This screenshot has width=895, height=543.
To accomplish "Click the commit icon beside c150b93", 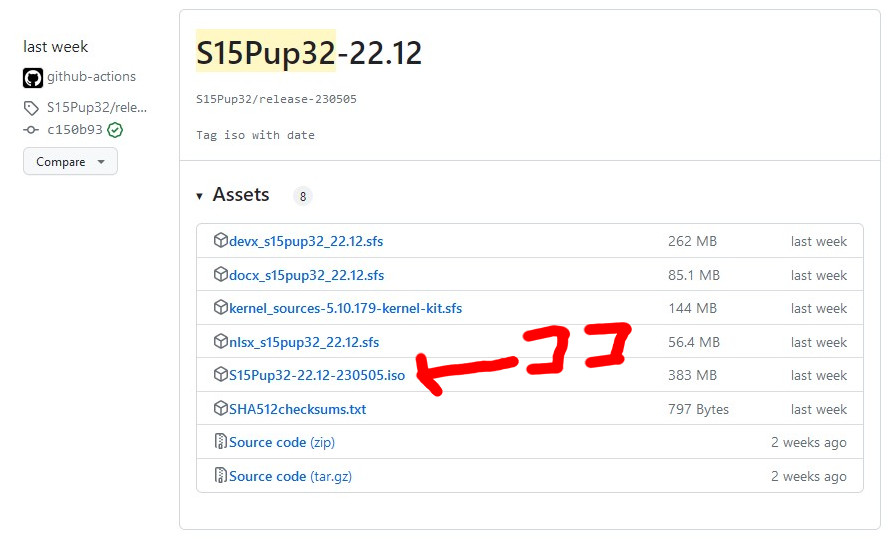I will pyautogui.click(x=31, y=130).
